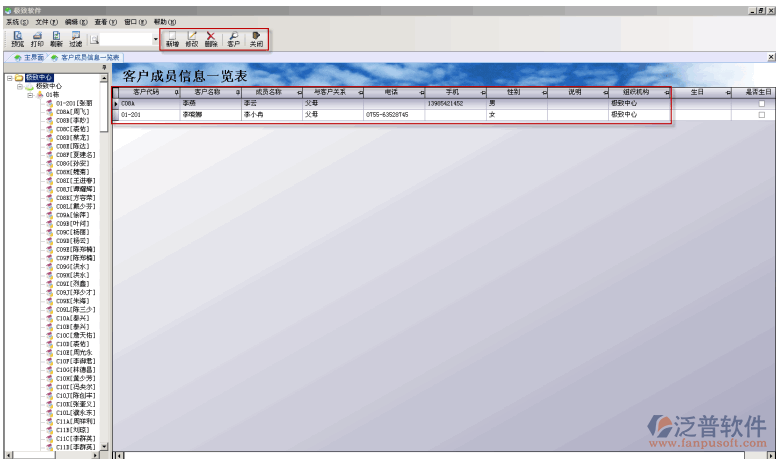Screen dimensions: 777x459
Task: Click the 删除 (Delete) red X icon
Action: 211,39
